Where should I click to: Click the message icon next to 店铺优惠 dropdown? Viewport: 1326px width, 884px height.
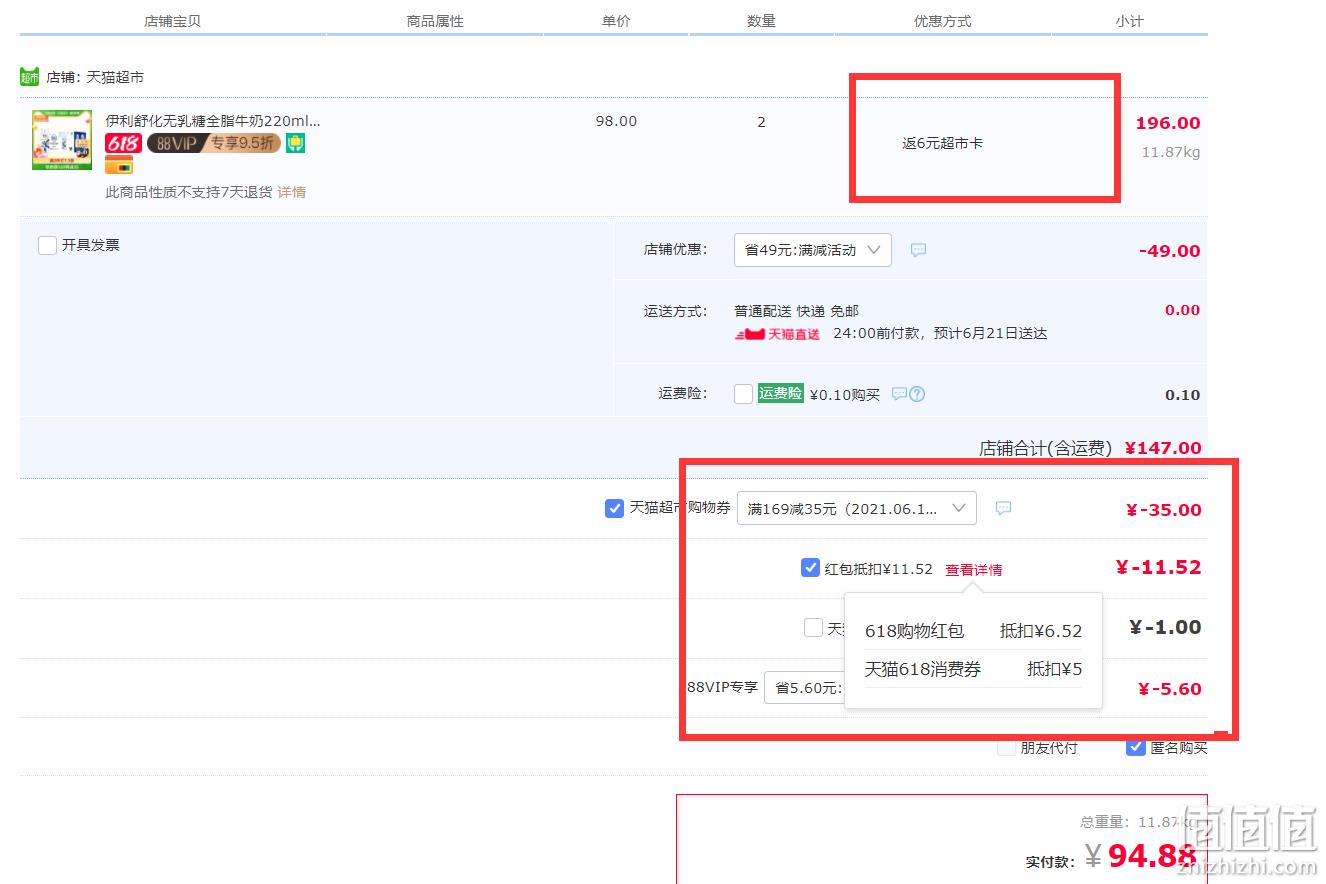point(918,250)
